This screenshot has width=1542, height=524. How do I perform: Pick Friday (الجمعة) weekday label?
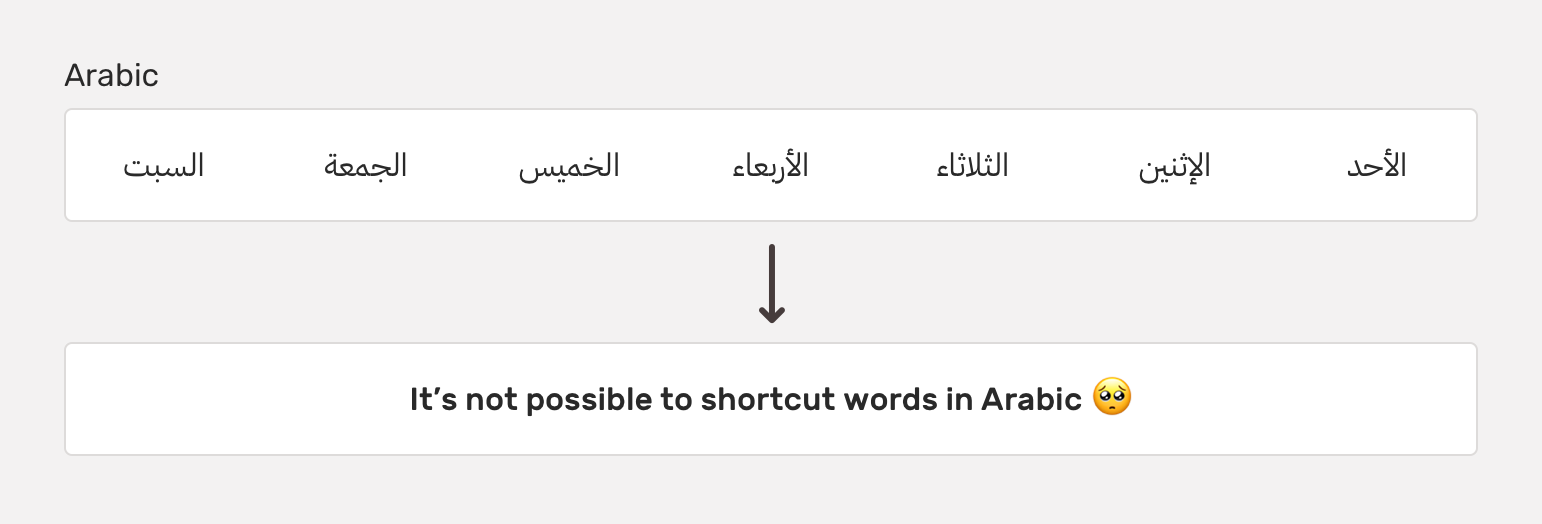[x=366, y=166]
